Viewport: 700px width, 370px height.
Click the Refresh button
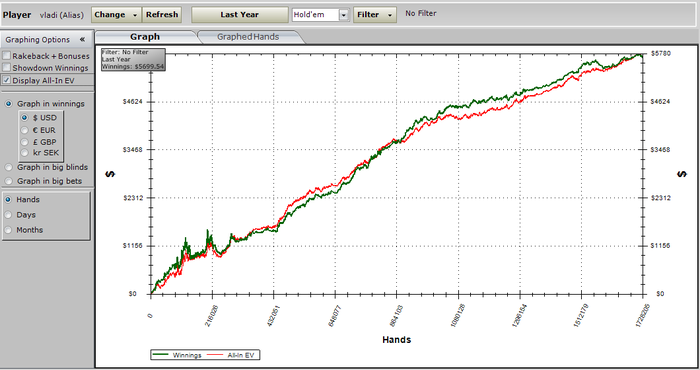162,15
